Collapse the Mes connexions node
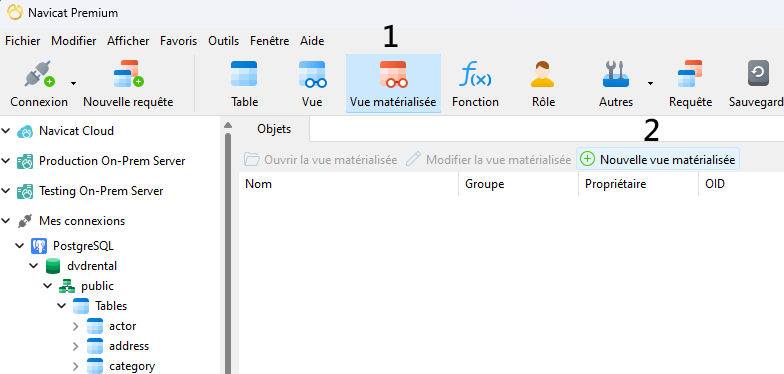The height and width of the screenshot is (374, 784). click(6, 221)
